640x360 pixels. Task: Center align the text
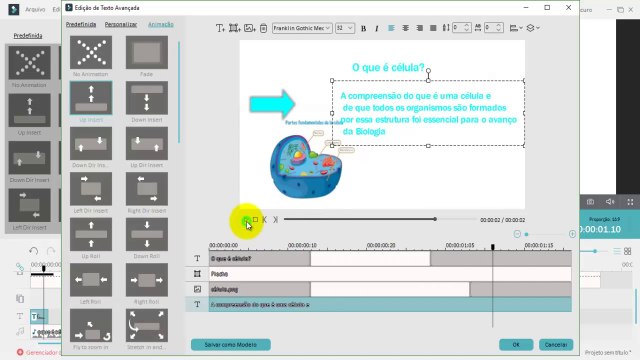pos(405,28)
